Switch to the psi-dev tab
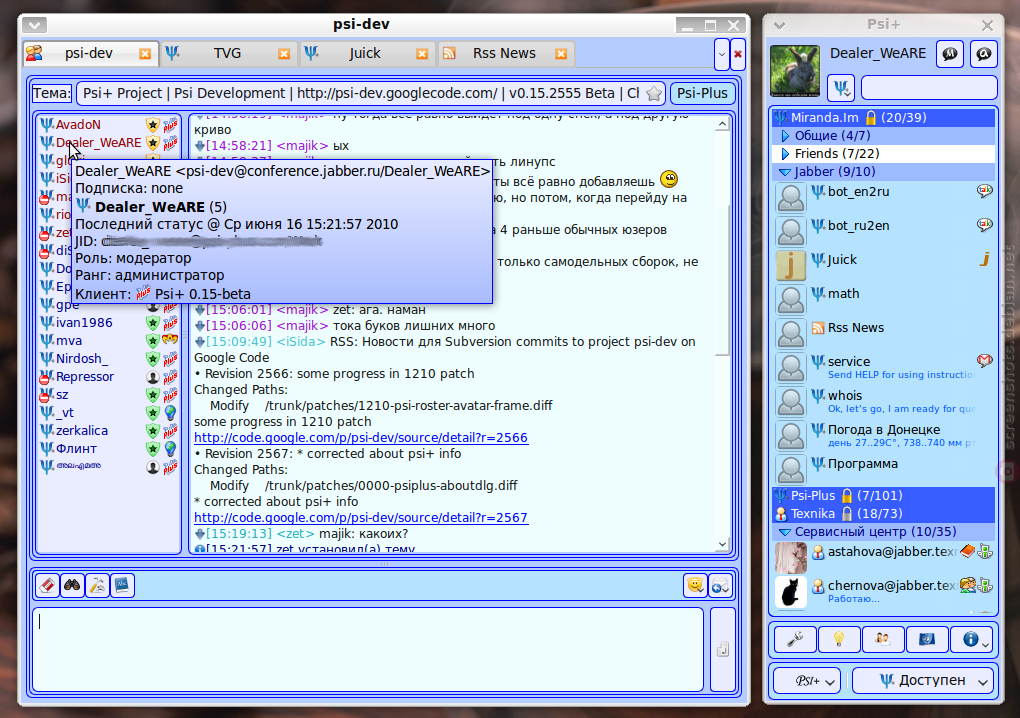Screen dimensions: 1020x718 (x=88, y=53)
